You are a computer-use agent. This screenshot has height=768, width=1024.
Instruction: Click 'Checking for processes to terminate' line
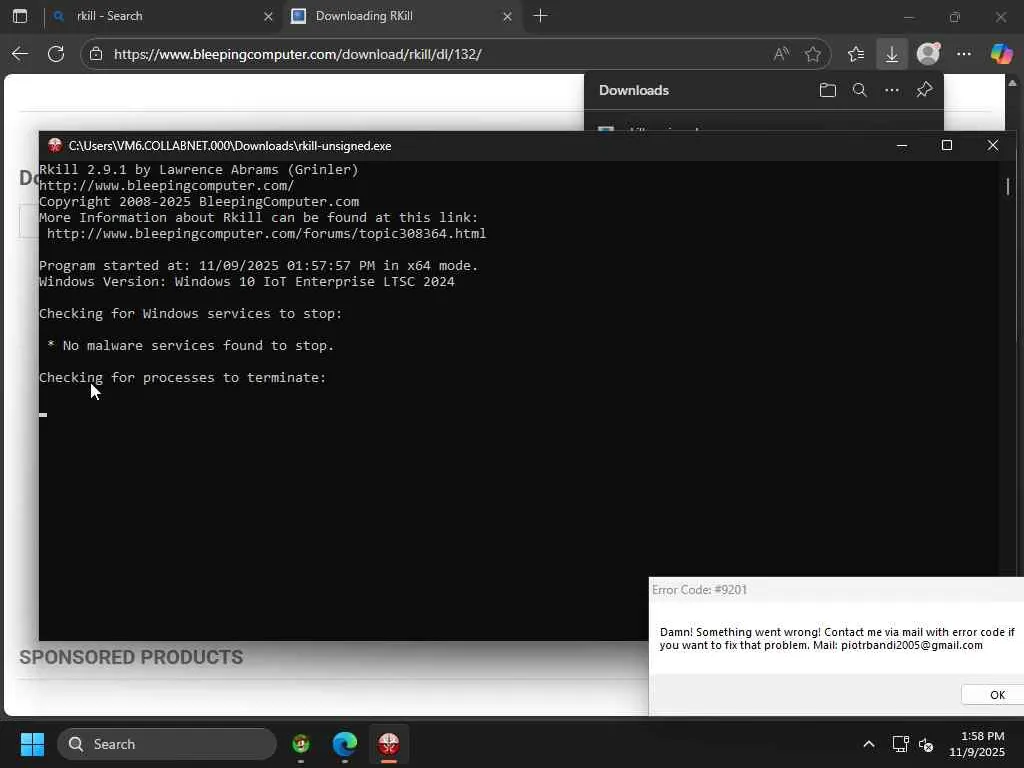pyautogui.click(x=183, y=377)
